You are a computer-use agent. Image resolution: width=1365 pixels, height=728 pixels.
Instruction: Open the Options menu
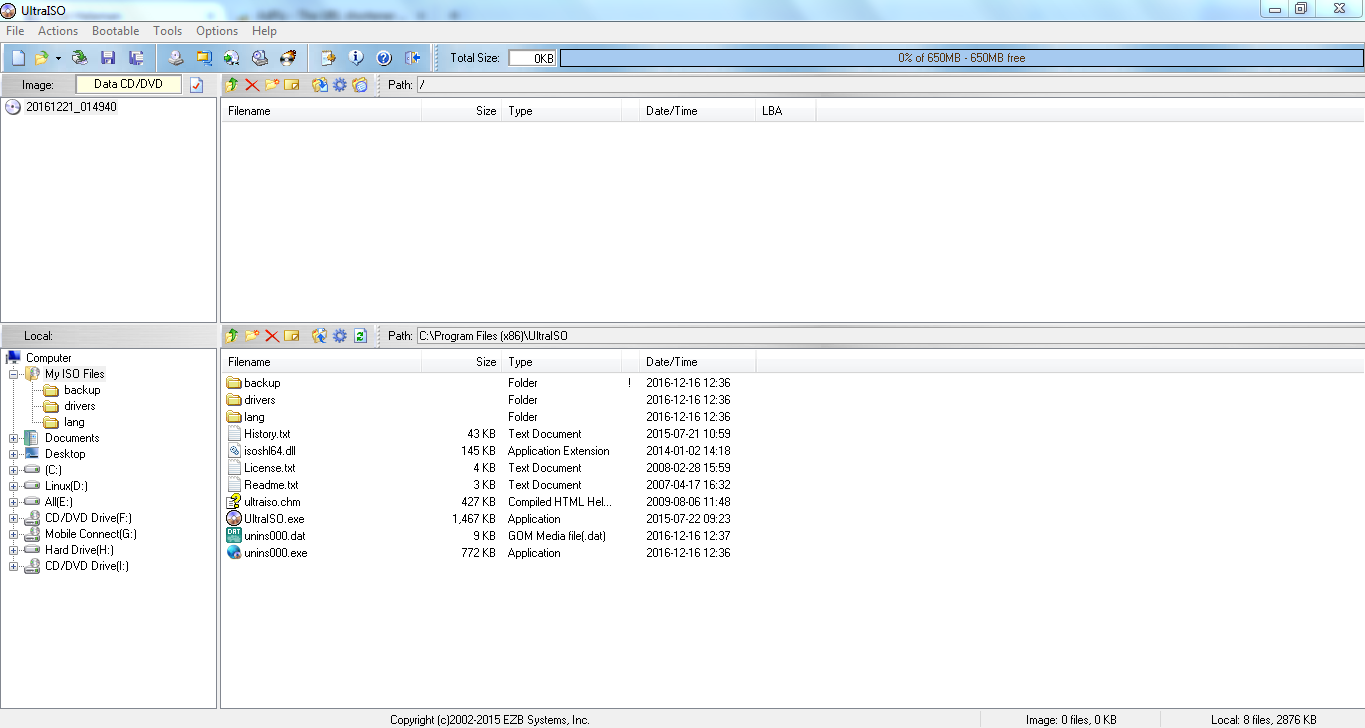tap(217, 31)
